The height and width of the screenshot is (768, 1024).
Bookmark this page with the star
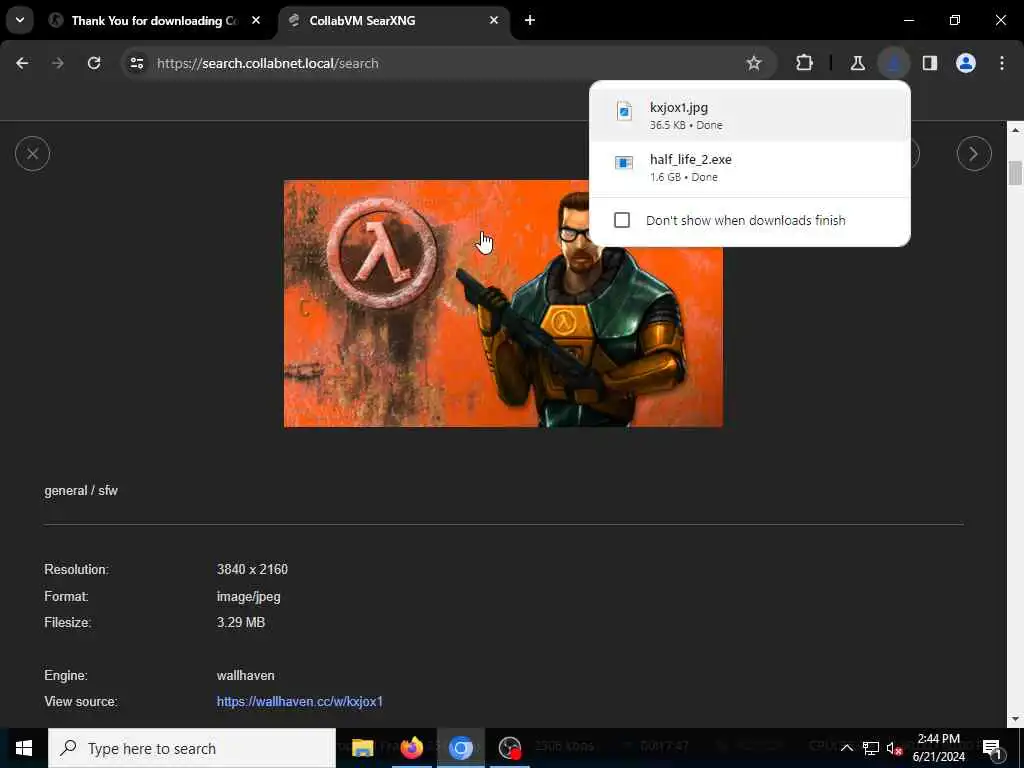pos(754,63)
